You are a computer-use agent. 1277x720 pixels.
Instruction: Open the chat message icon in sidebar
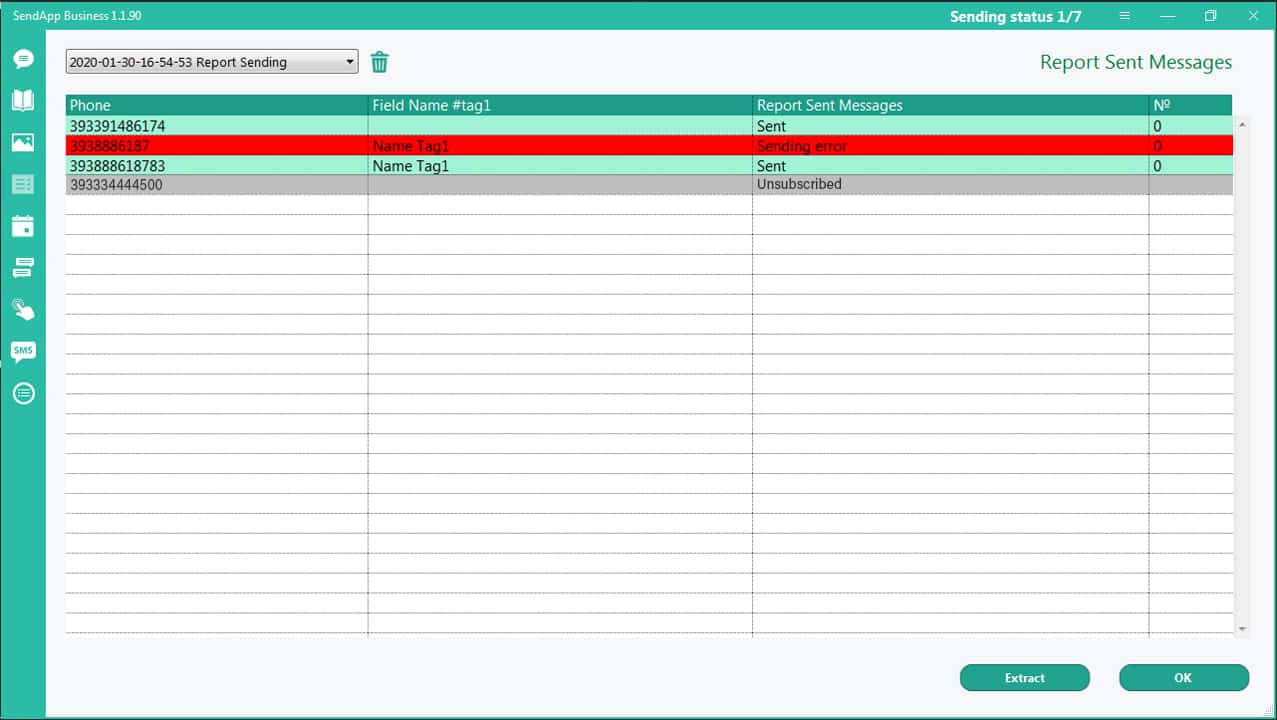click(23, 59)
